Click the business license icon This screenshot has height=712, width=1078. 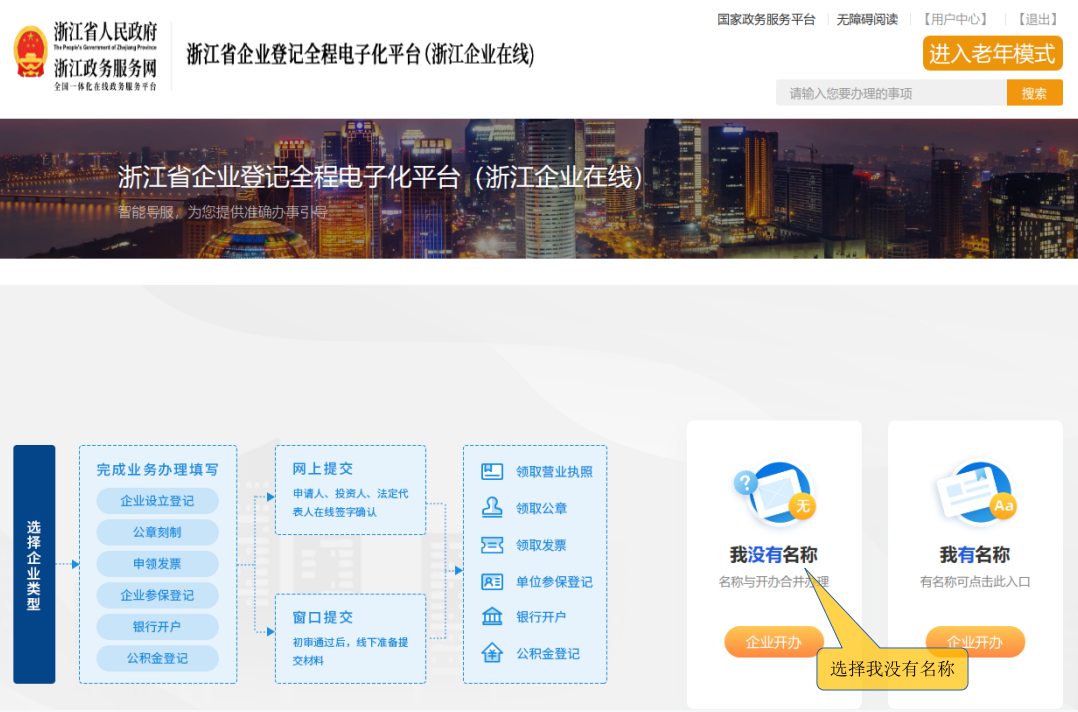coord(492,472)
